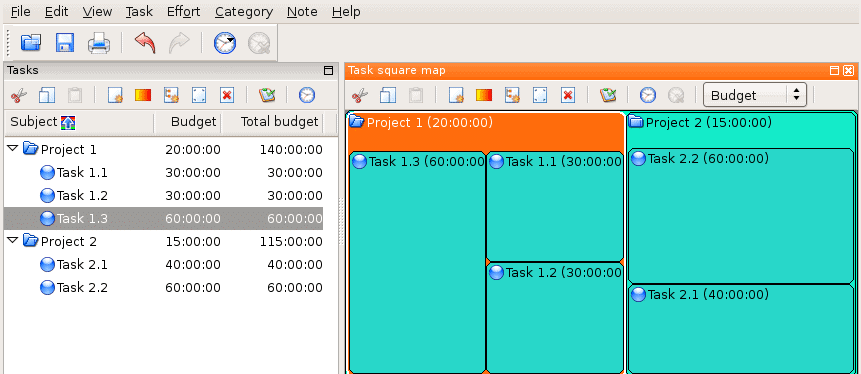Open the Task menu
The image size is (861, 374).
(139, 12)
